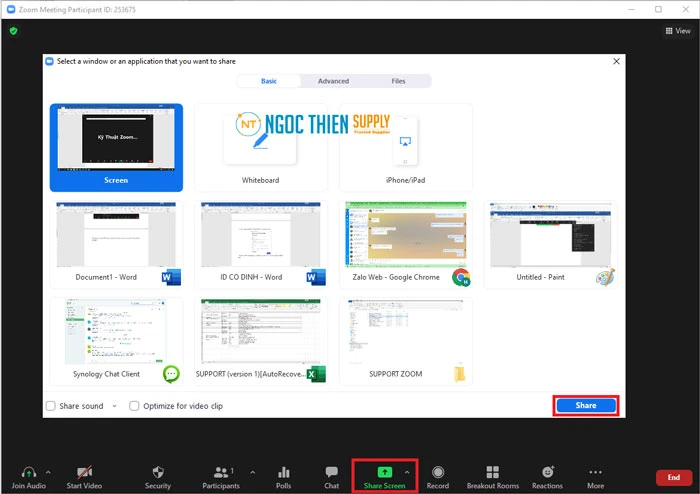Open the More options ellipsis

596,472
